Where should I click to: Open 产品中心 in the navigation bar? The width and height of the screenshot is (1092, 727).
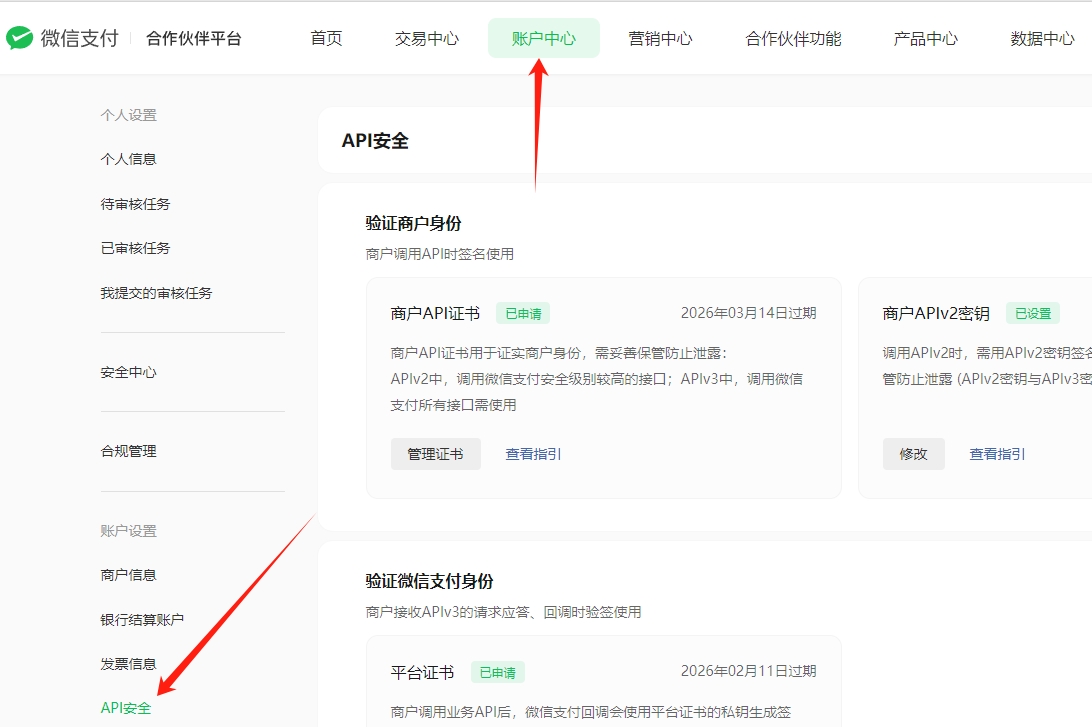coord(925,38)
